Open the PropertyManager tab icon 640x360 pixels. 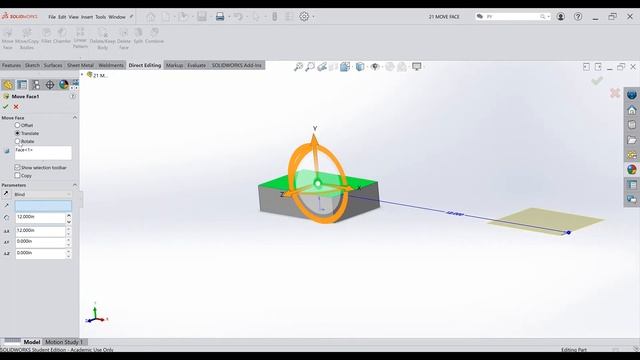point(22,84)
